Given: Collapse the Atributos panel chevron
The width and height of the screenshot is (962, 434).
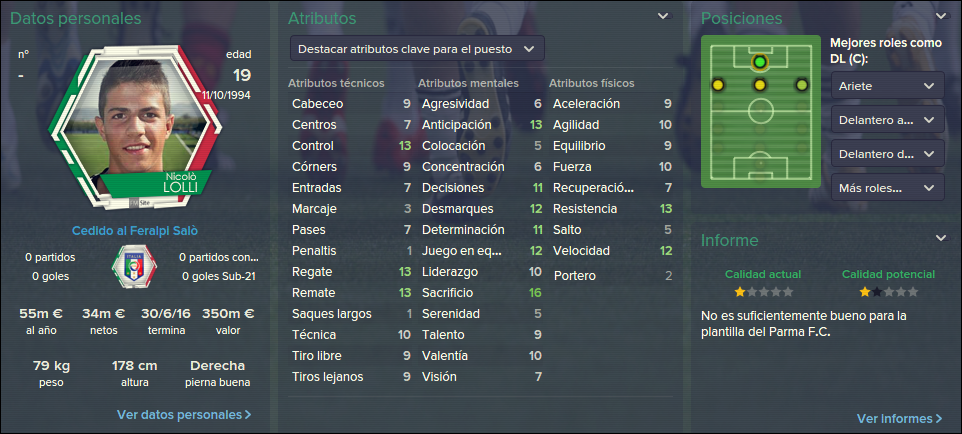Looking at the screenshot, I should tap(663, 16).
